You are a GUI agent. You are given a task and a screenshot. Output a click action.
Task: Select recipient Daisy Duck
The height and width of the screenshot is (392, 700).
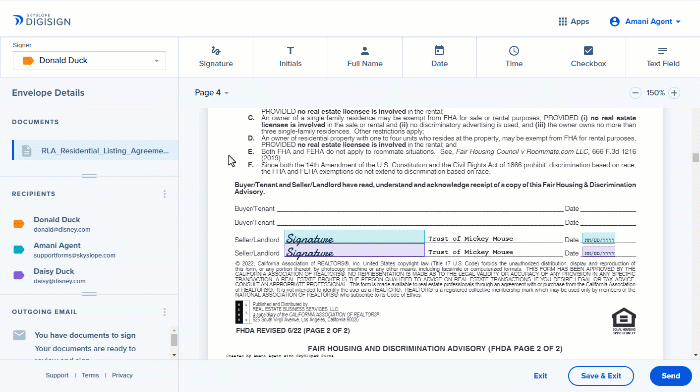click(59, 275)
